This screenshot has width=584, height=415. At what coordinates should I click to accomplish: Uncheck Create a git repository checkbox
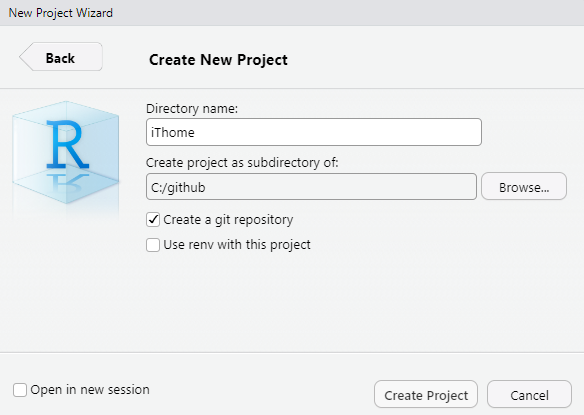(153, 220)
